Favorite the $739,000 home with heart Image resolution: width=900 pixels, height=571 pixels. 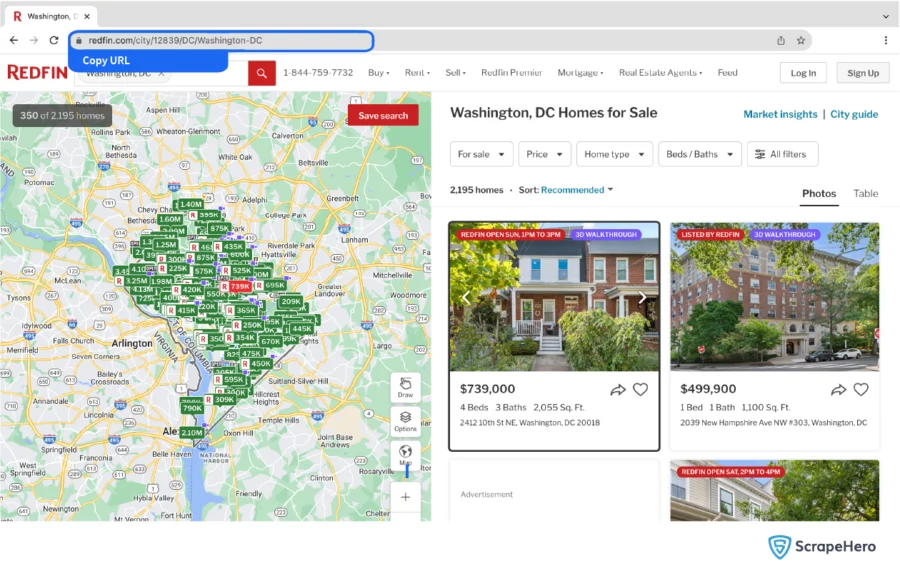click(641, 390)
